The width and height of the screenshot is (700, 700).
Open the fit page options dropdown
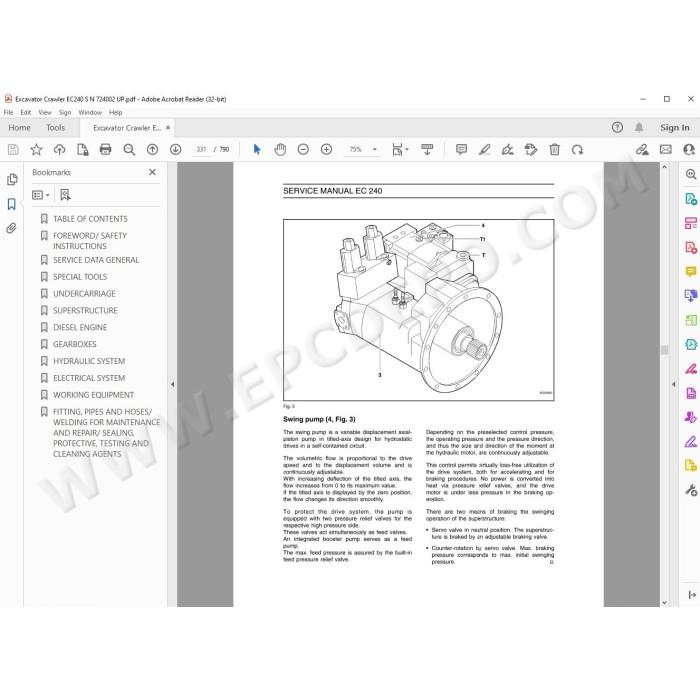coord(400,150)
